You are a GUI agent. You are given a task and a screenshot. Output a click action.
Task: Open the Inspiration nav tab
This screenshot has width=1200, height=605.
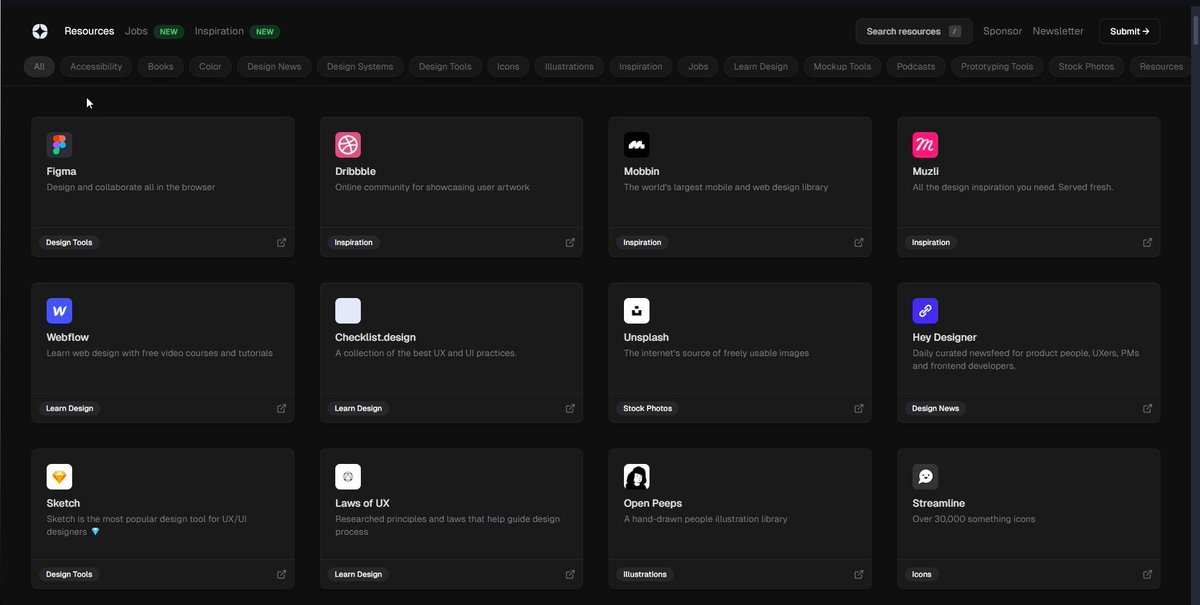(x=219, y=31)
